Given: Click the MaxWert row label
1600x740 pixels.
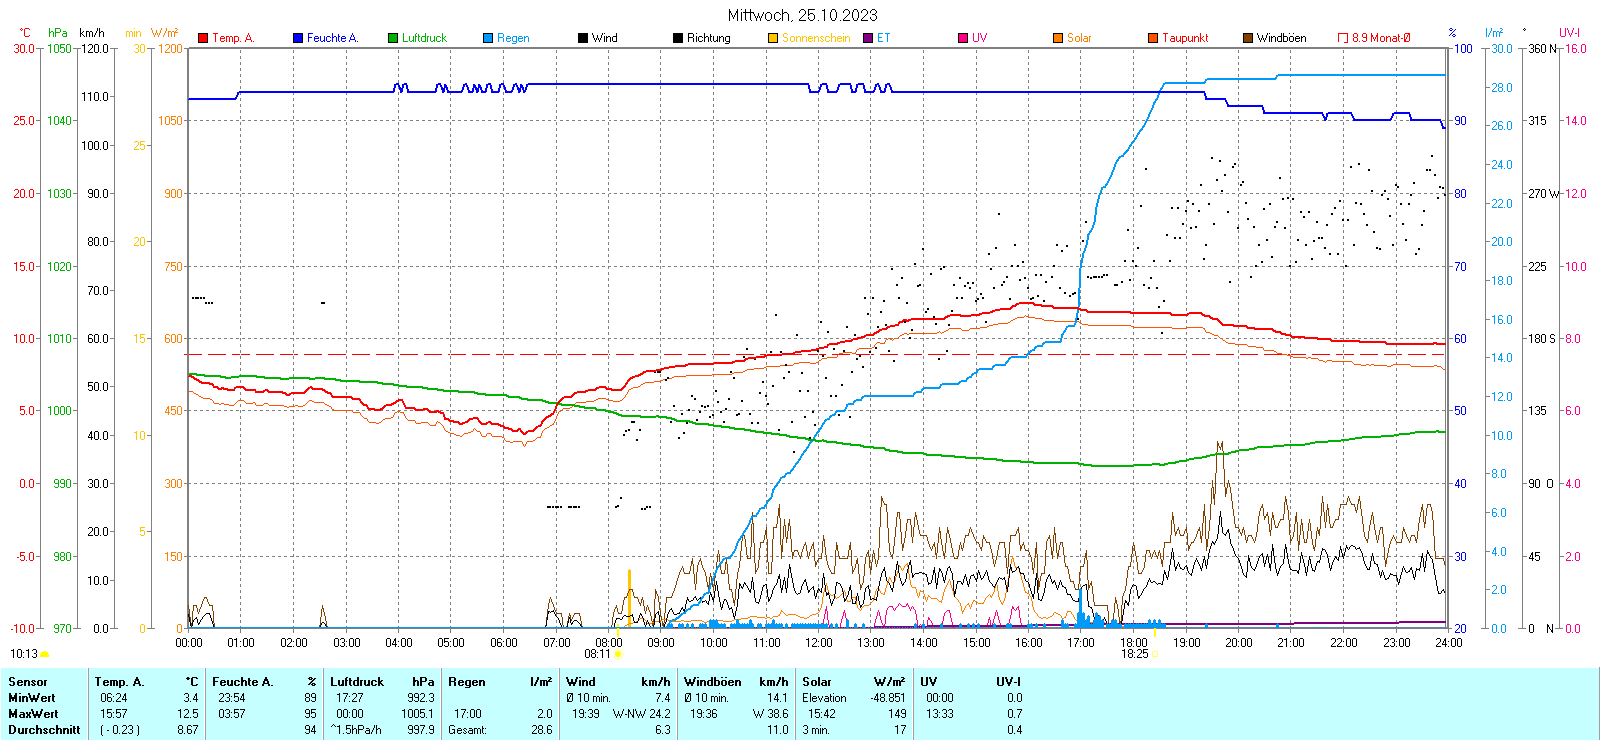Looking at the screenshot, I should 33,714.
